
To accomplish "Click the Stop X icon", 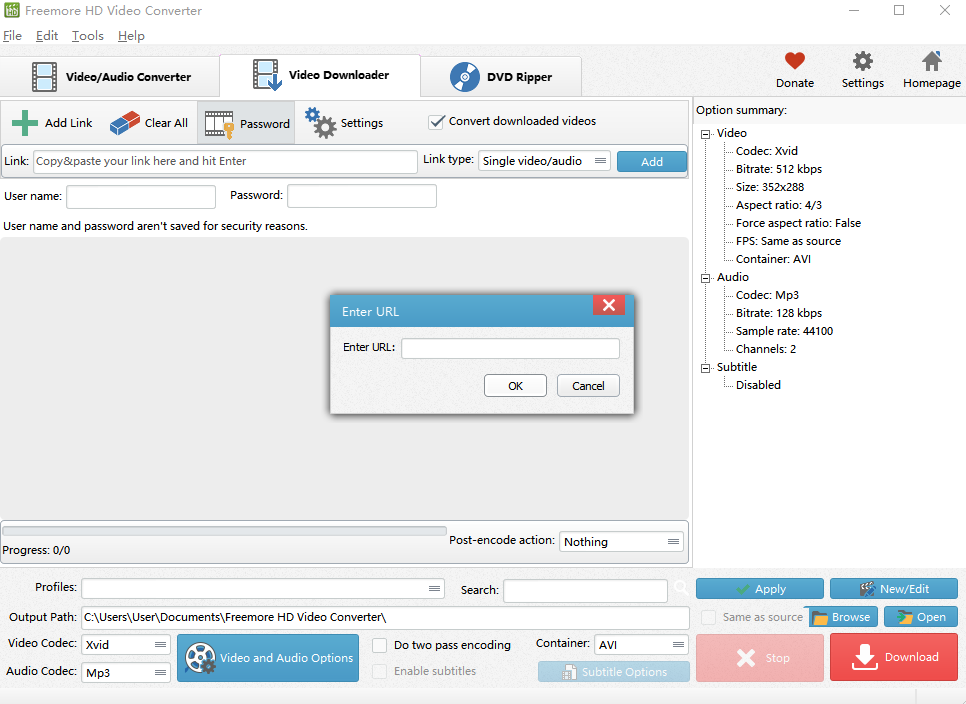I will 745,658.
